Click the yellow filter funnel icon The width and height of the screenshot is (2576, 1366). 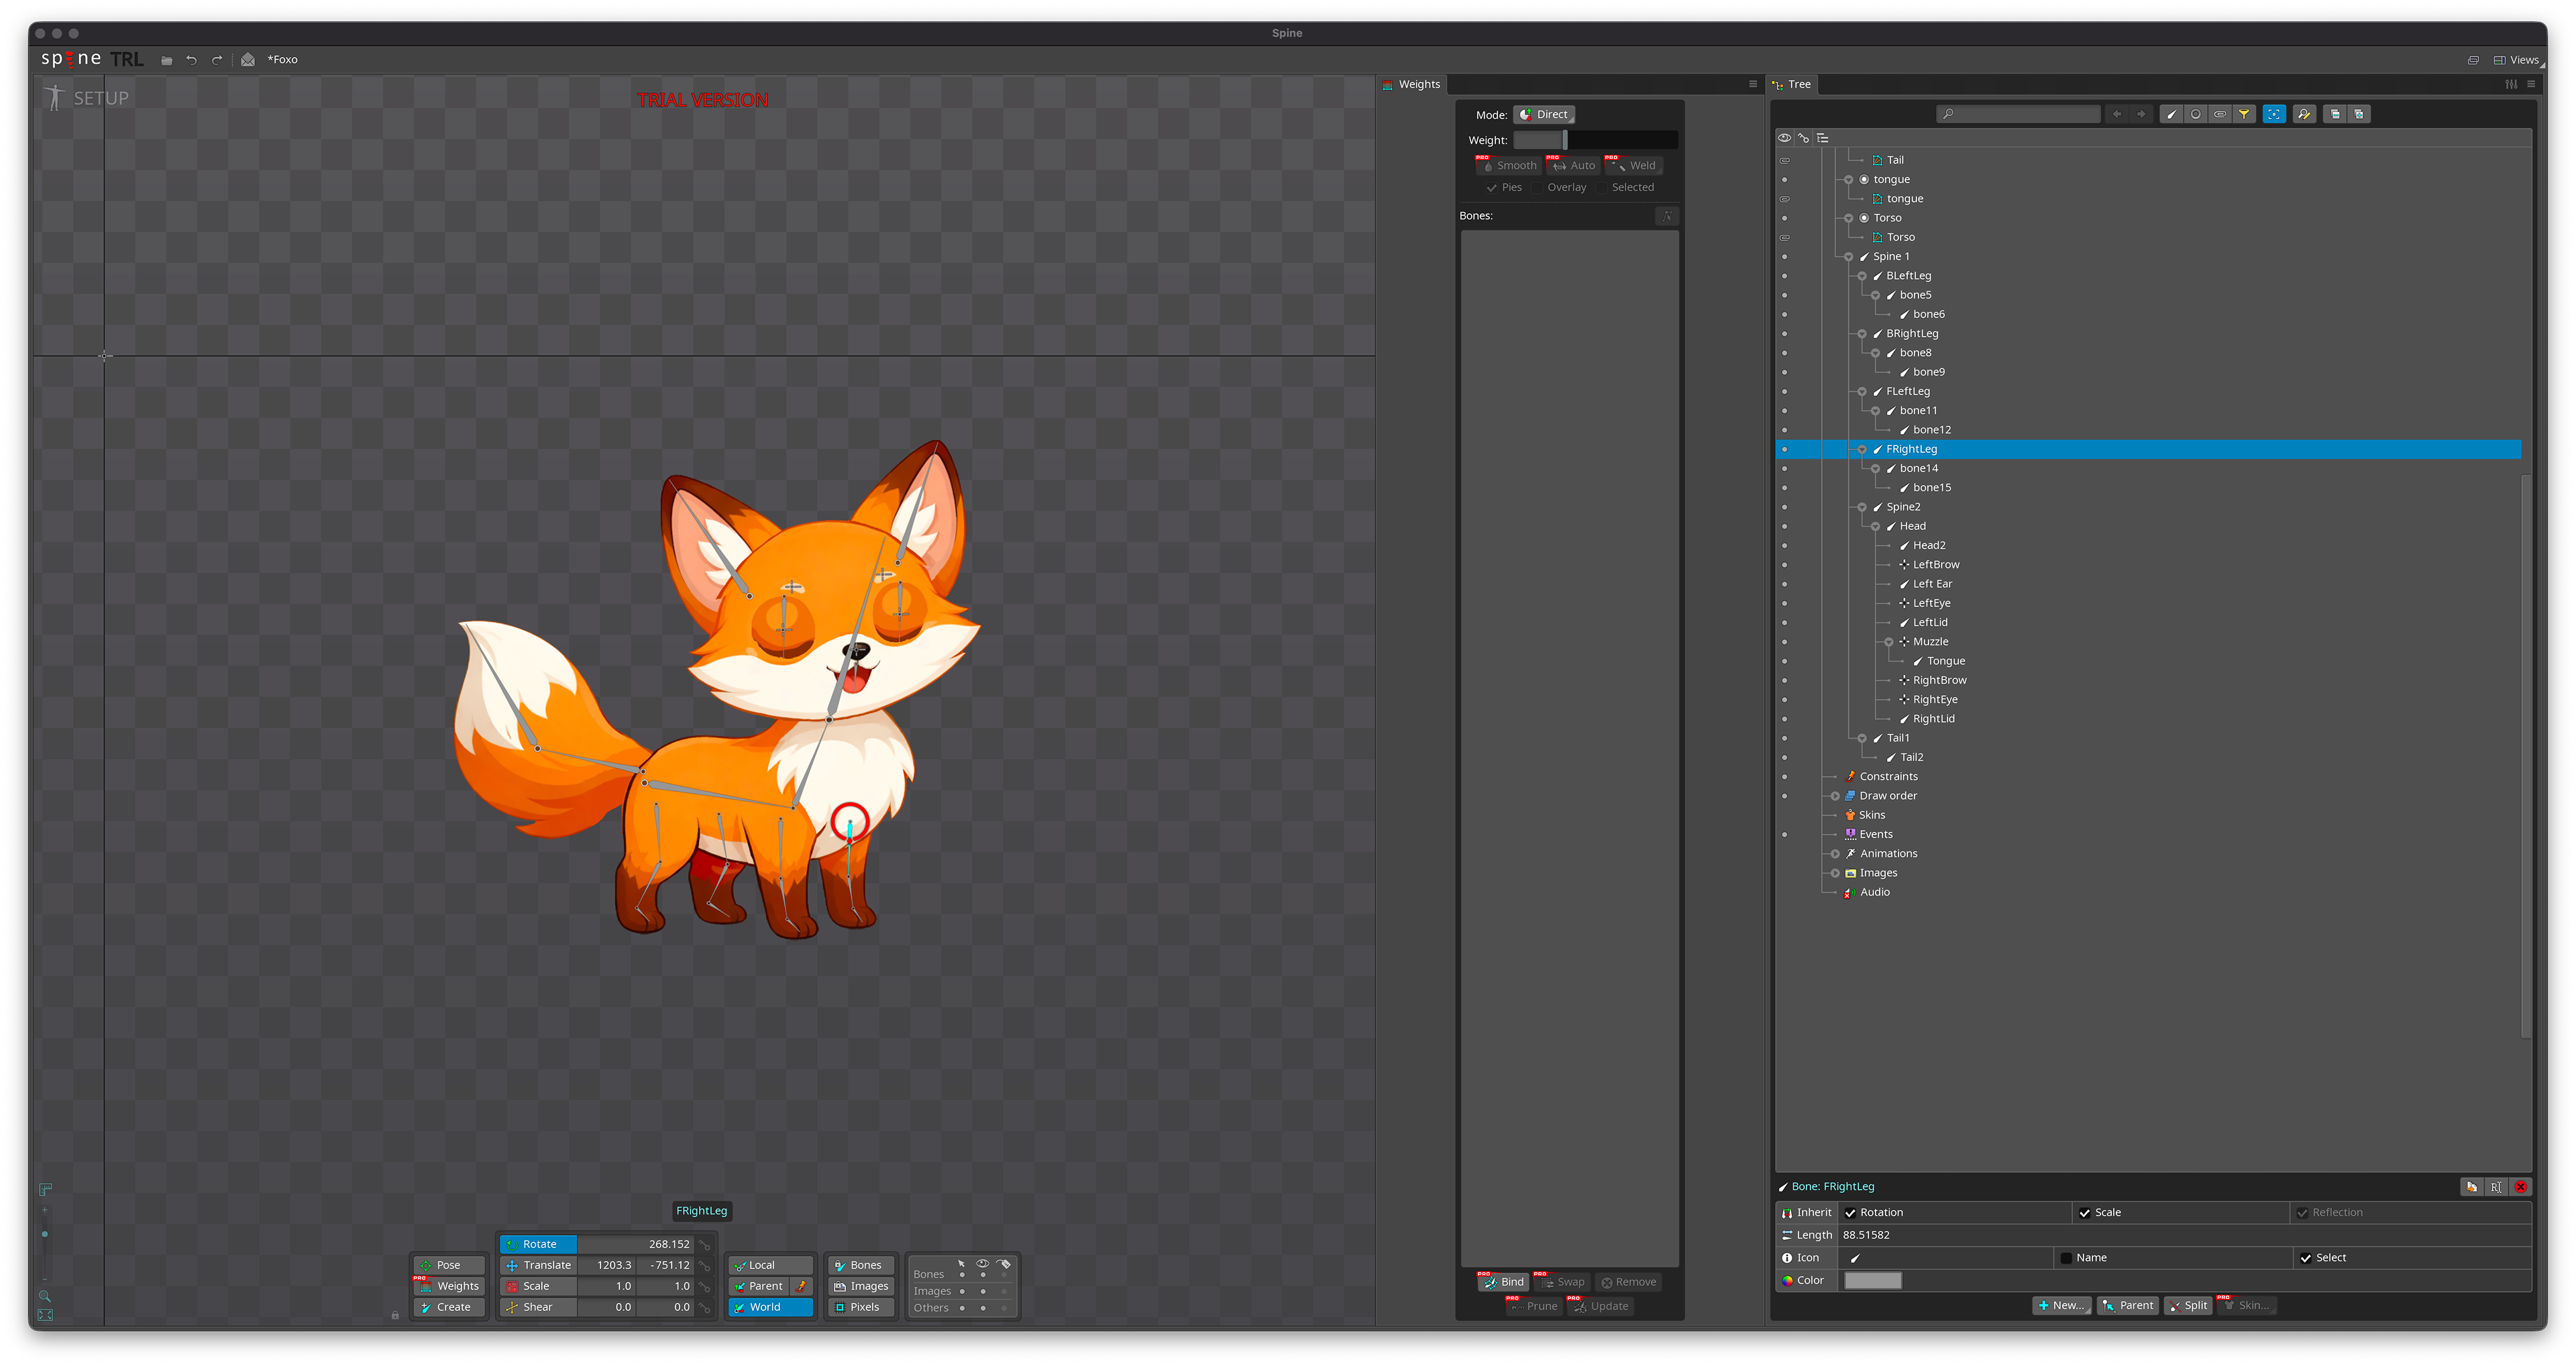(2244, 114)
